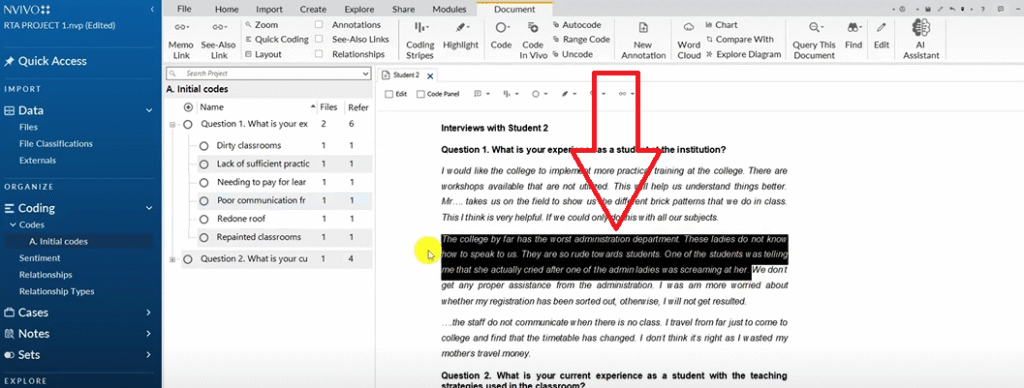Open Relationship Types in sidebar
The image size is (1024, 388).
coord(56,291)
